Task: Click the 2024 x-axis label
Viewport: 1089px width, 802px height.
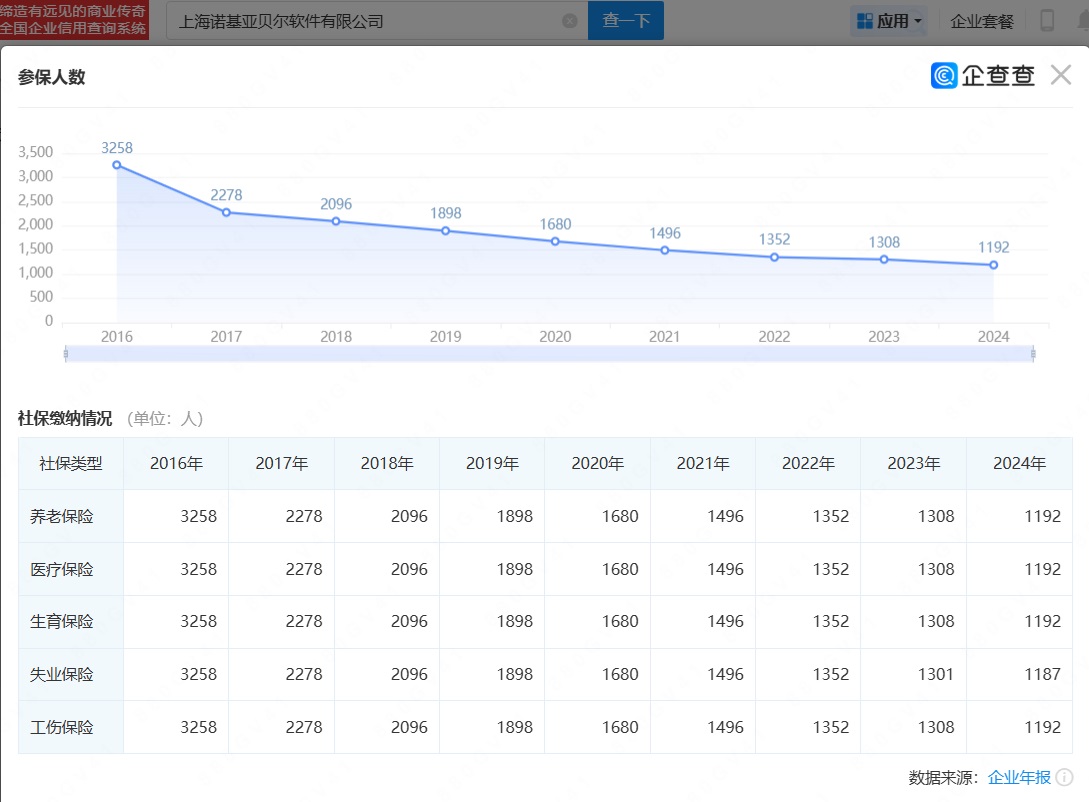Action: click(994, 337)
